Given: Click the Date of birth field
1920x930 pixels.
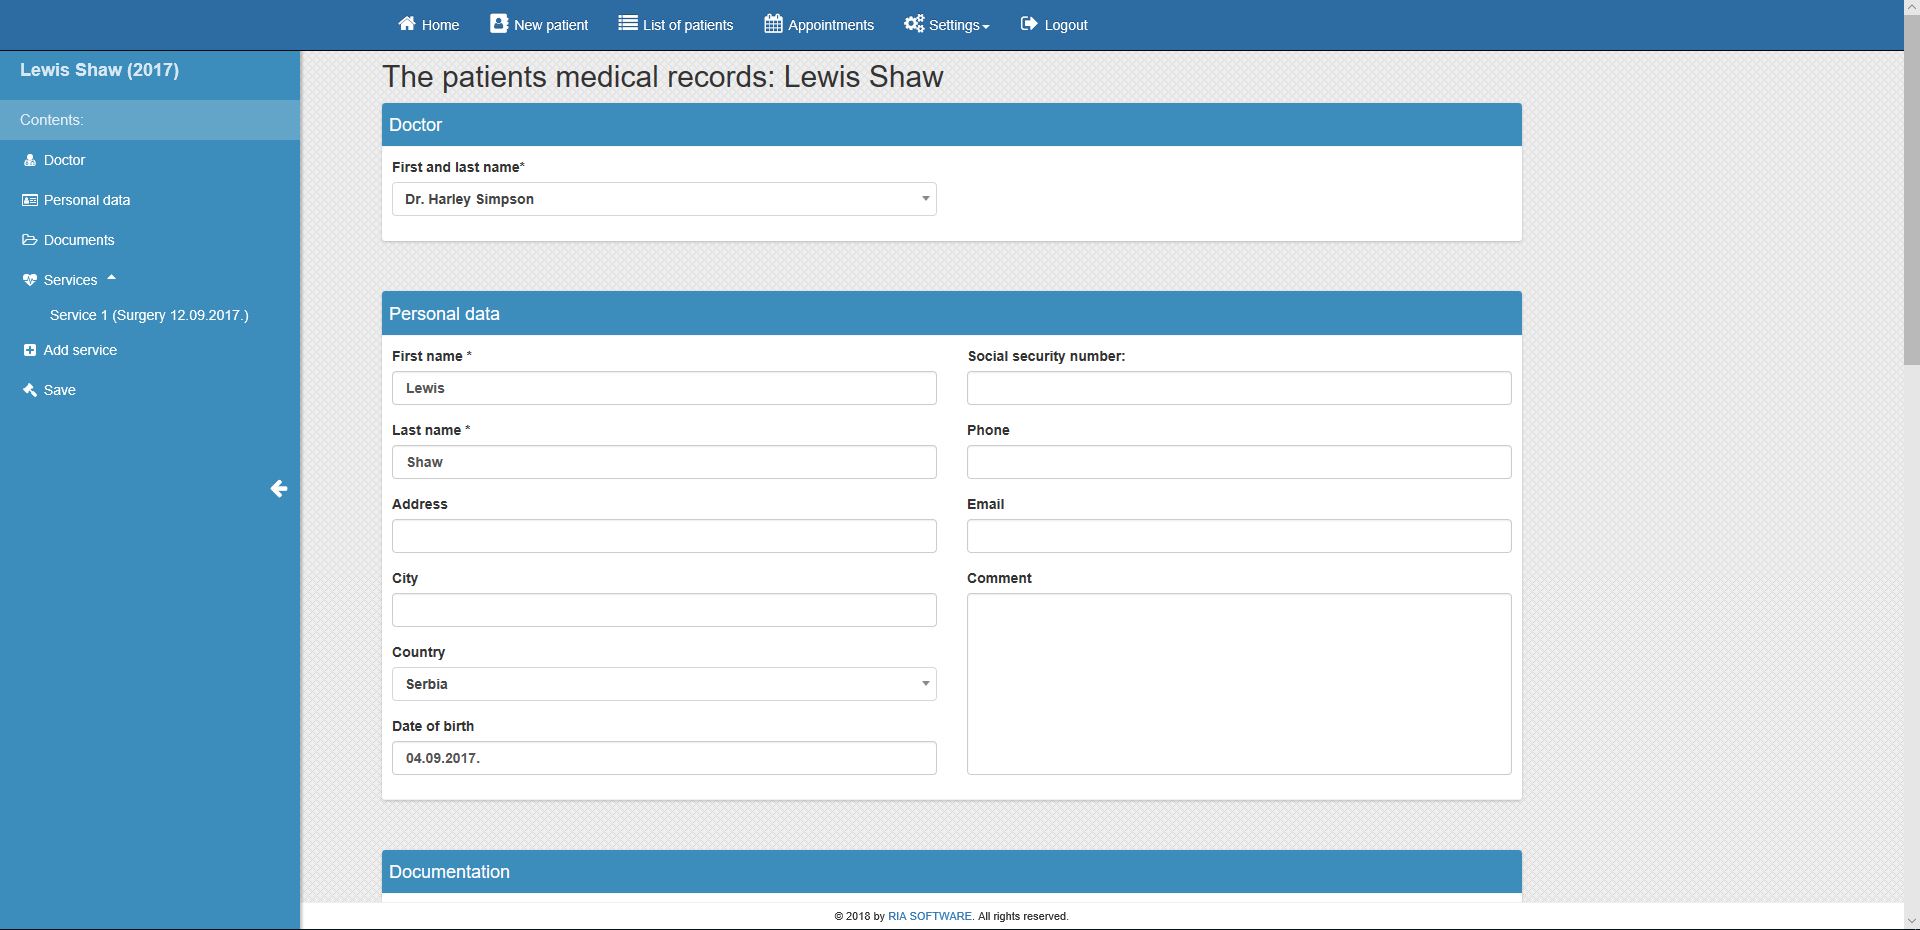Looking at the screenshot, I should (664, 758).
